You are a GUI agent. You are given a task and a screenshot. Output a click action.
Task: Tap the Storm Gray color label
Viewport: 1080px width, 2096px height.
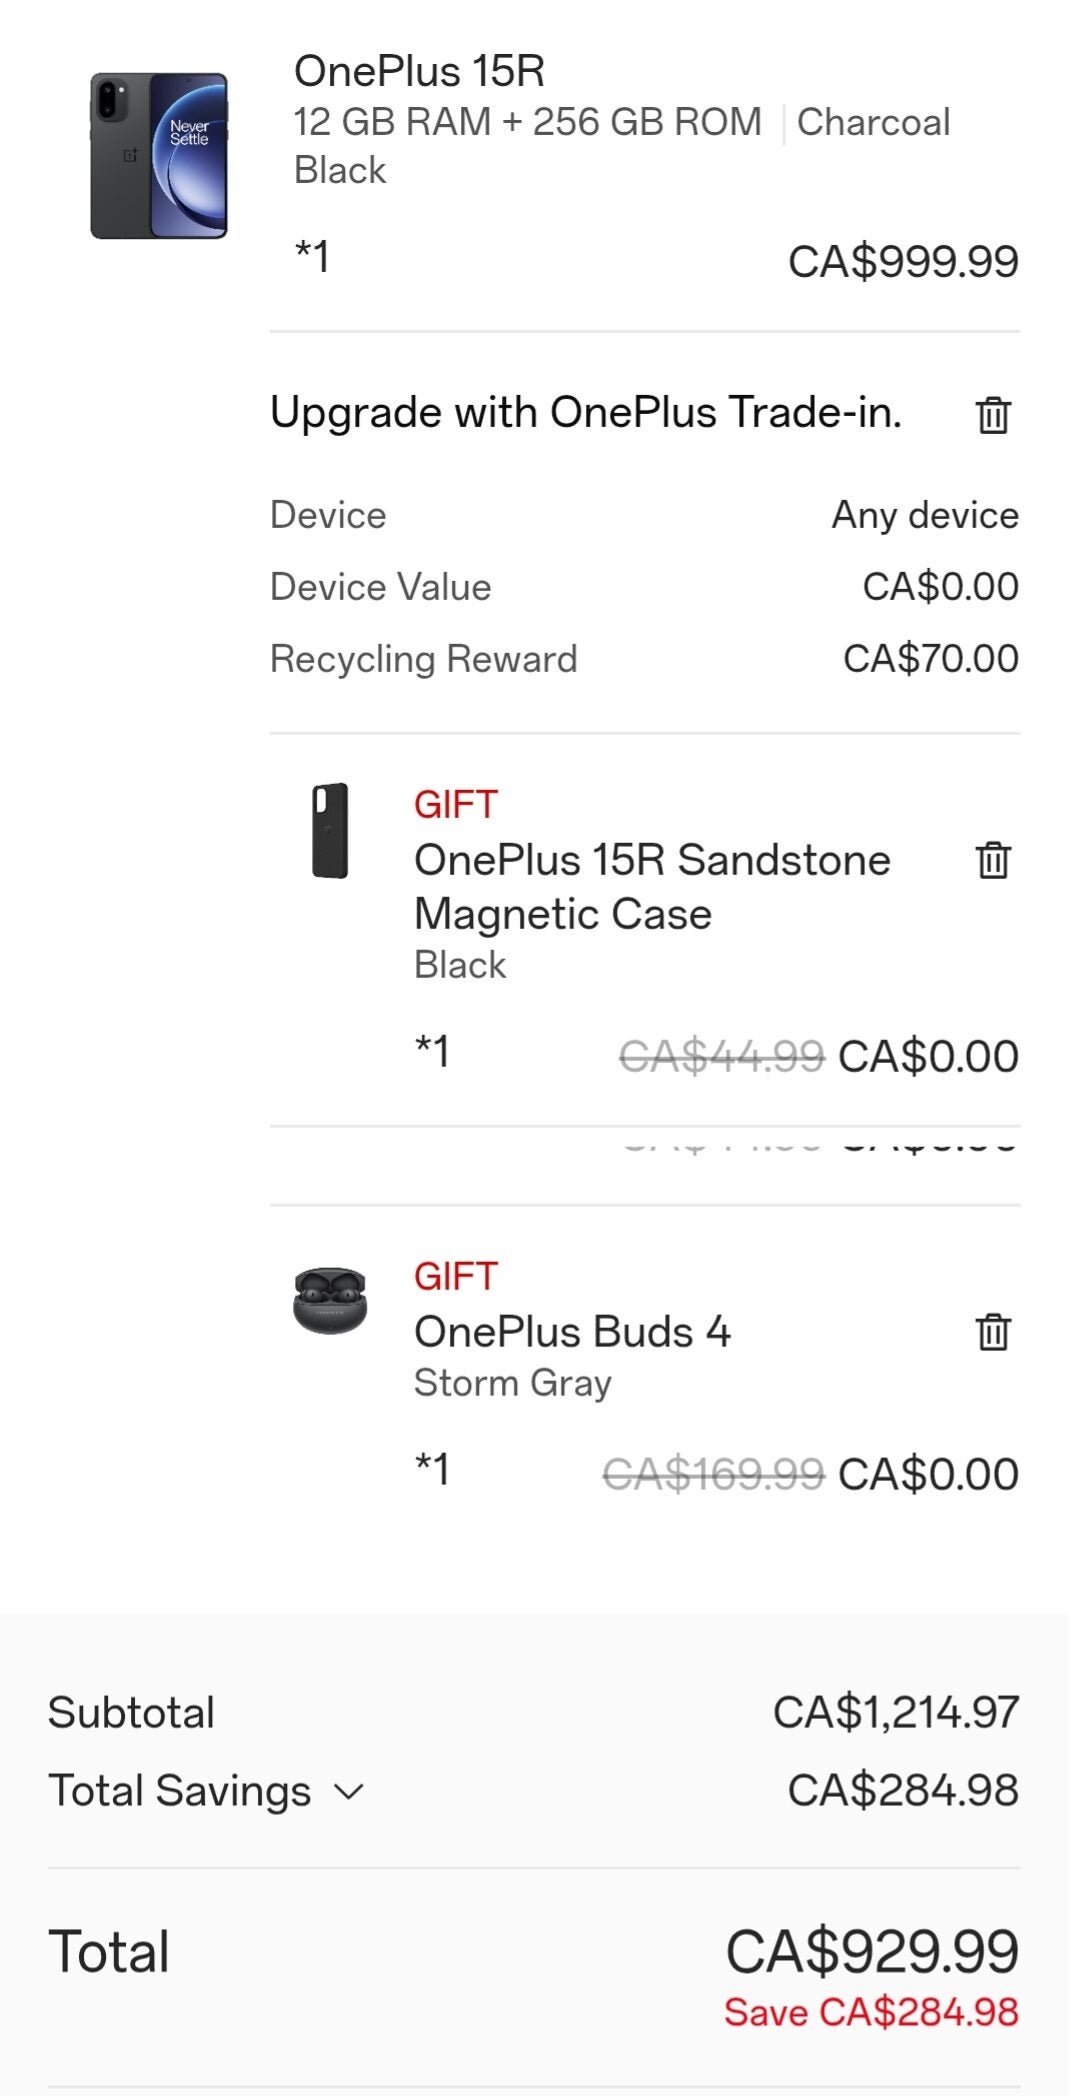tap(512, 1383)
